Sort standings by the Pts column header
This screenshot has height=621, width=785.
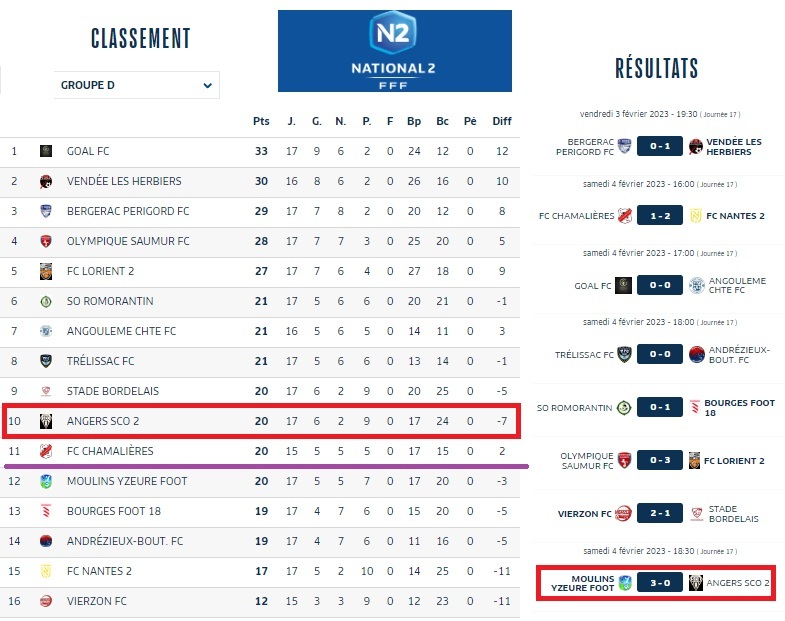(261, 121)
